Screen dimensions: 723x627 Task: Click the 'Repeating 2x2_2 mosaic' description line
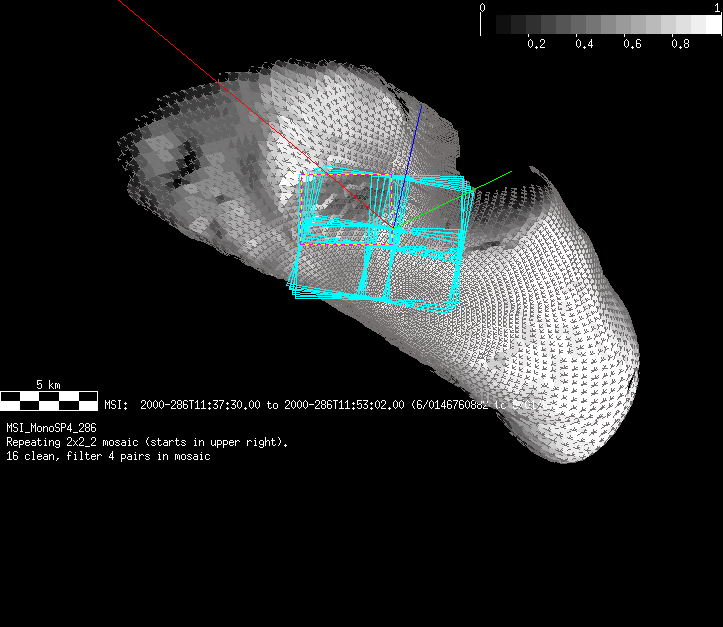click(x=147, y=442)
